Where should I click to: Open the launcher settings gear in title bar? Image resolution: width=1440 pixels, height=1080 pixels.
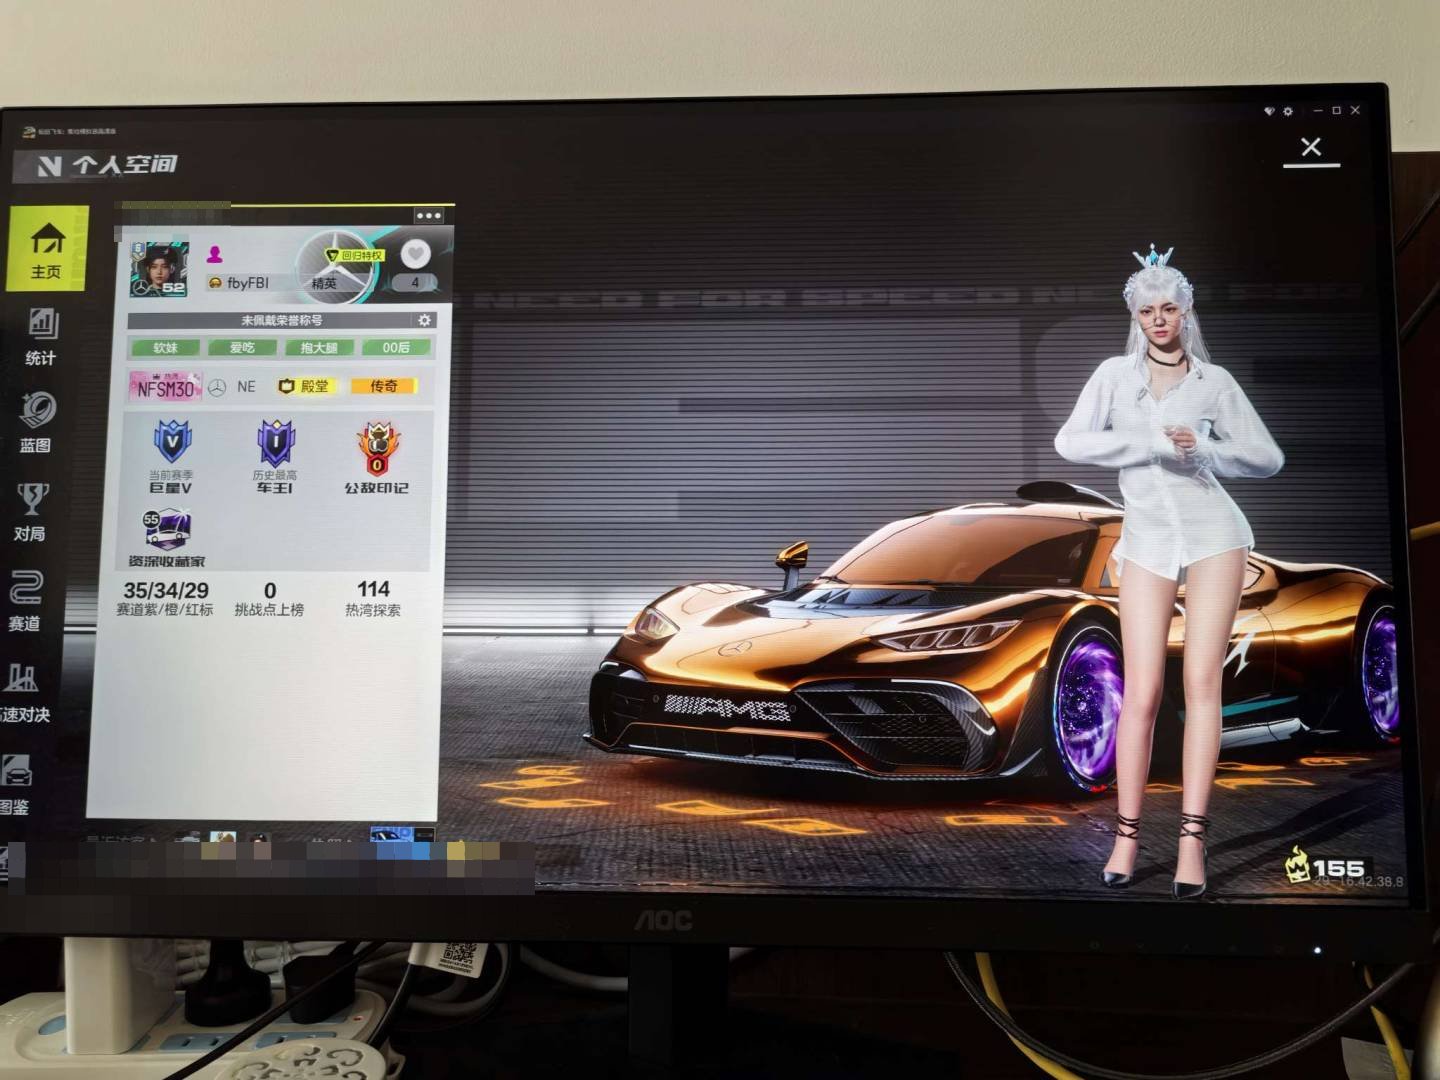1288,111
